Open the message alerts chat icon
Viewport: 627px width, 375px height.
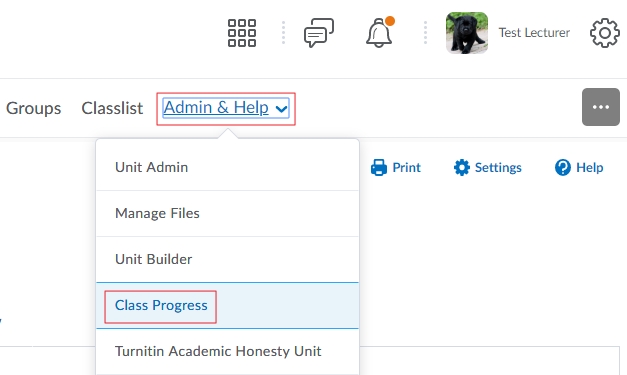(319, 32)
